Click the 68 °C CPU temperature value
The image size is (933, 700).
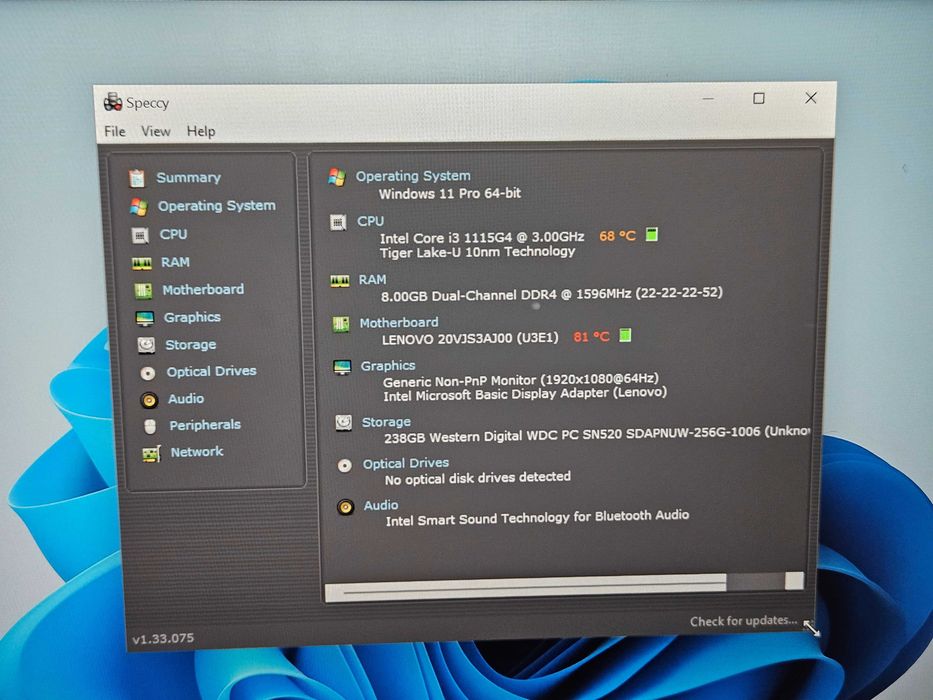(617, 236)
